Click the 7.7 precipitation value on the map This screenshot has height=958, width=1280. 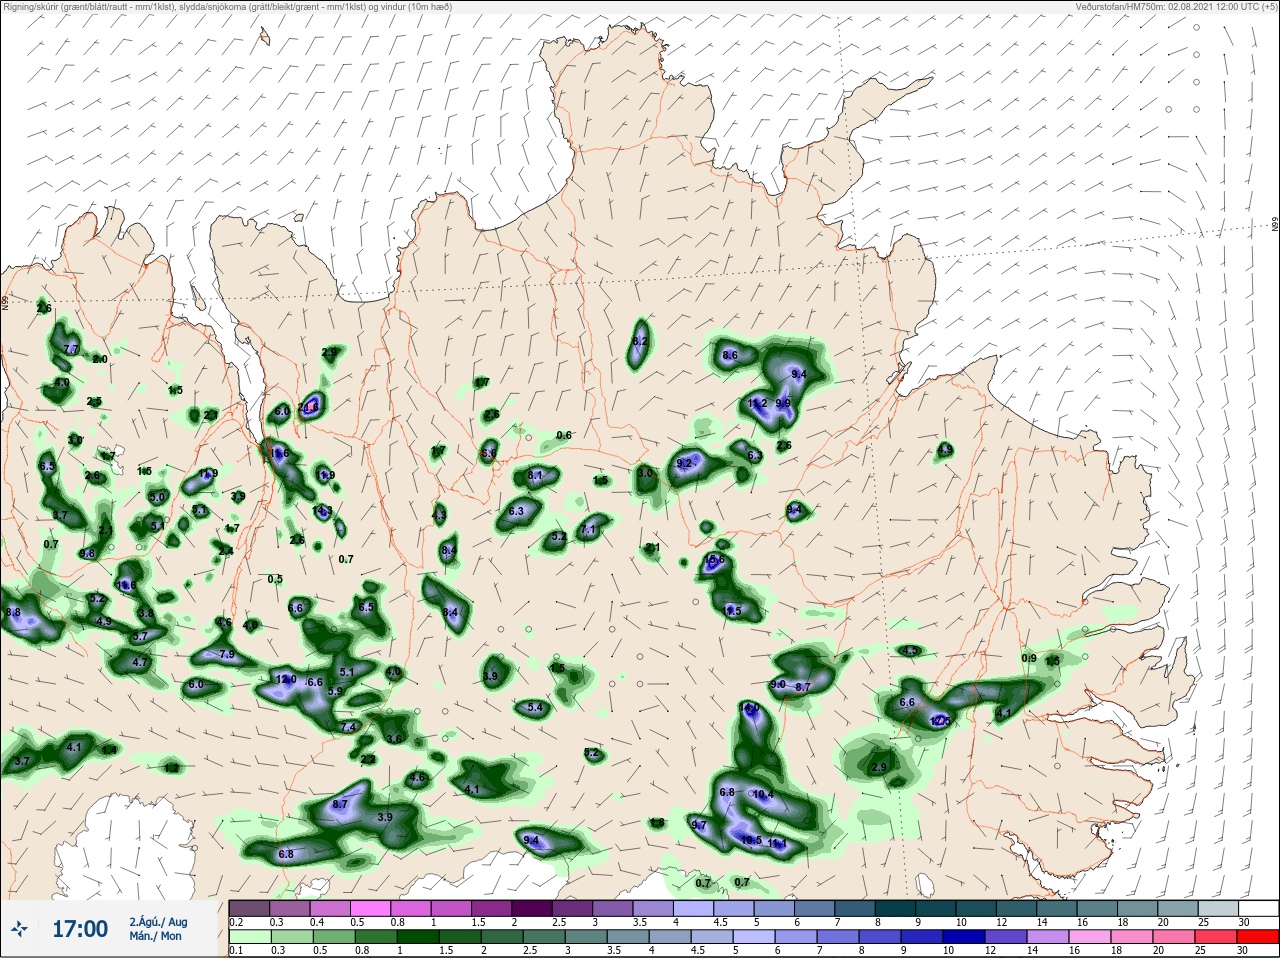[x=71, y=348]
